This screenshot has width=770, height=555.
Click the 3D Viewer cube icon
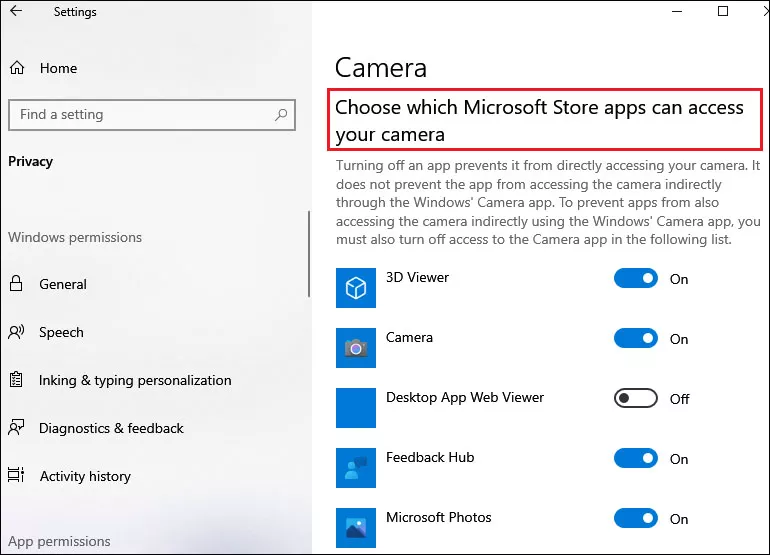point(356,288)
